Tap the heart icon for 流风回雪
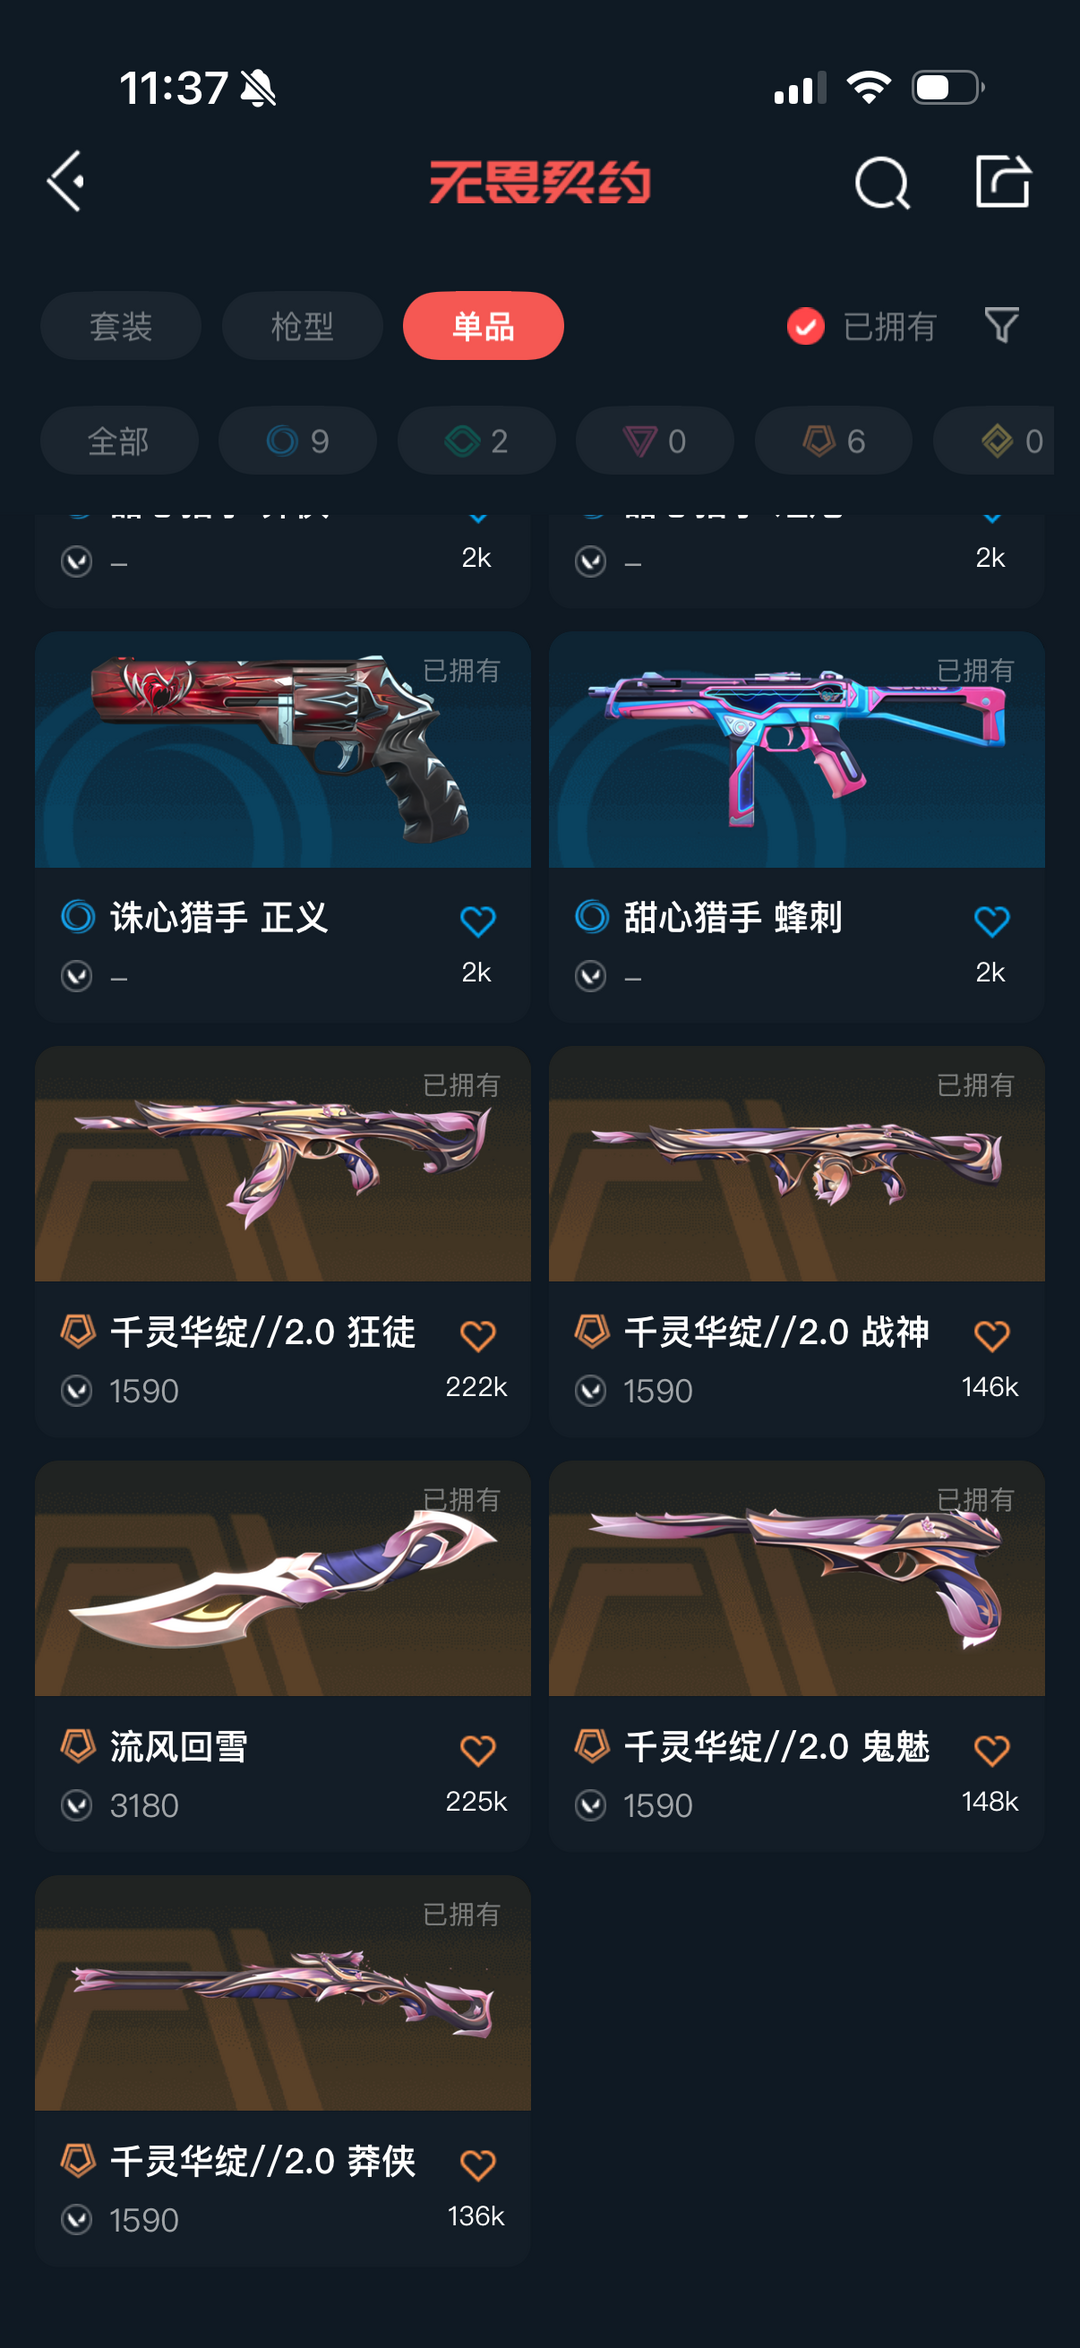Image resolution: width=1080 pixels, height=2348 pixels. [478, 1751]
